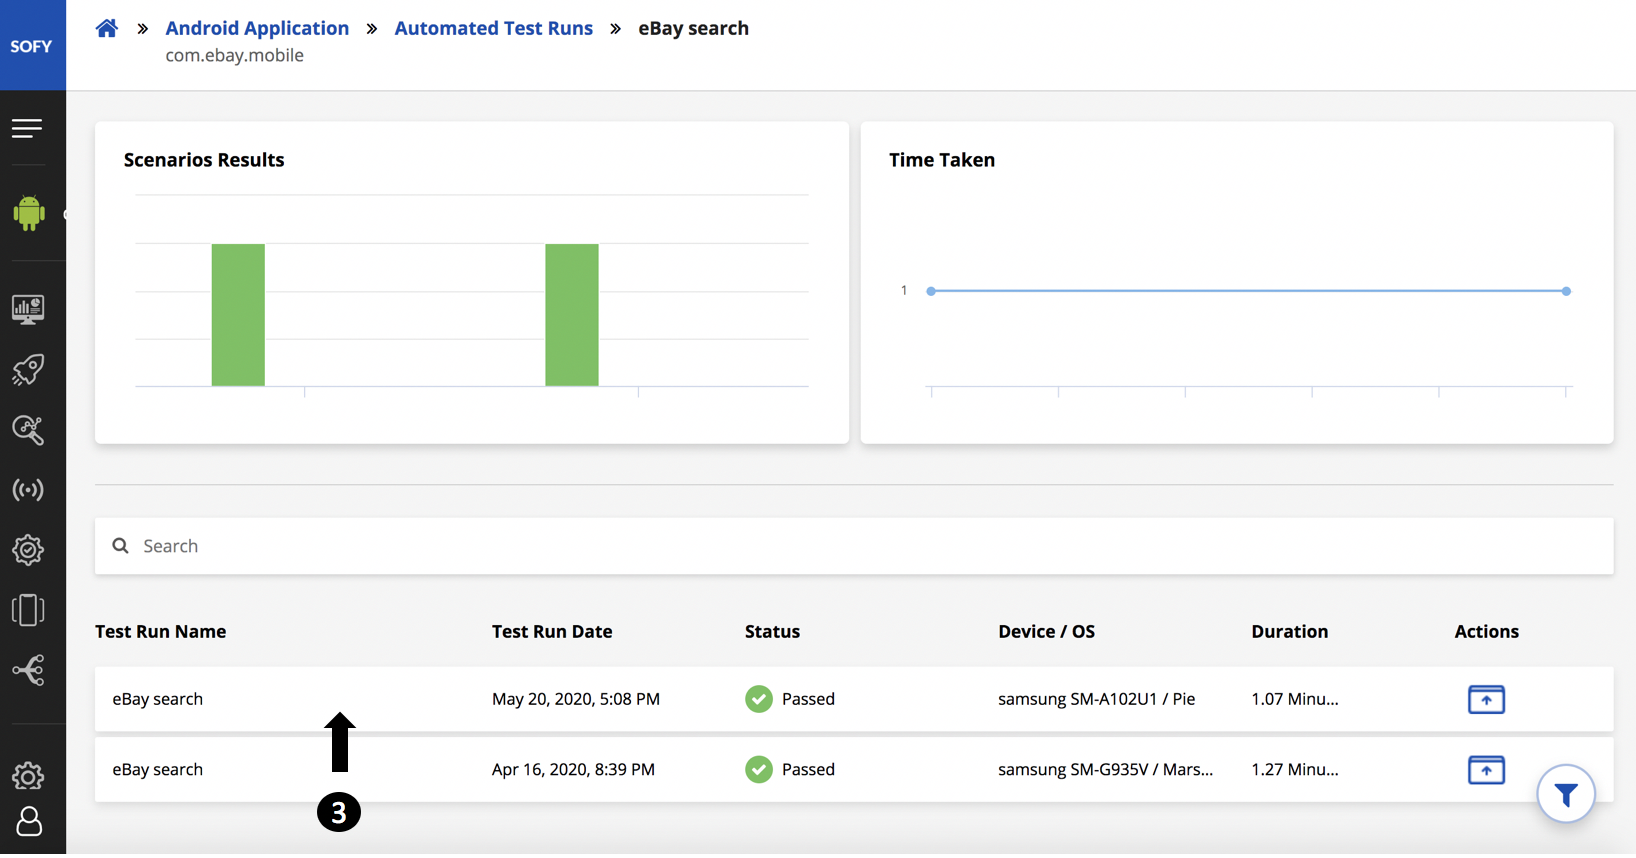Screen dimensions: 1636x858
Task: Click first green bar in Scenarios Results
Action: point(238,315)
